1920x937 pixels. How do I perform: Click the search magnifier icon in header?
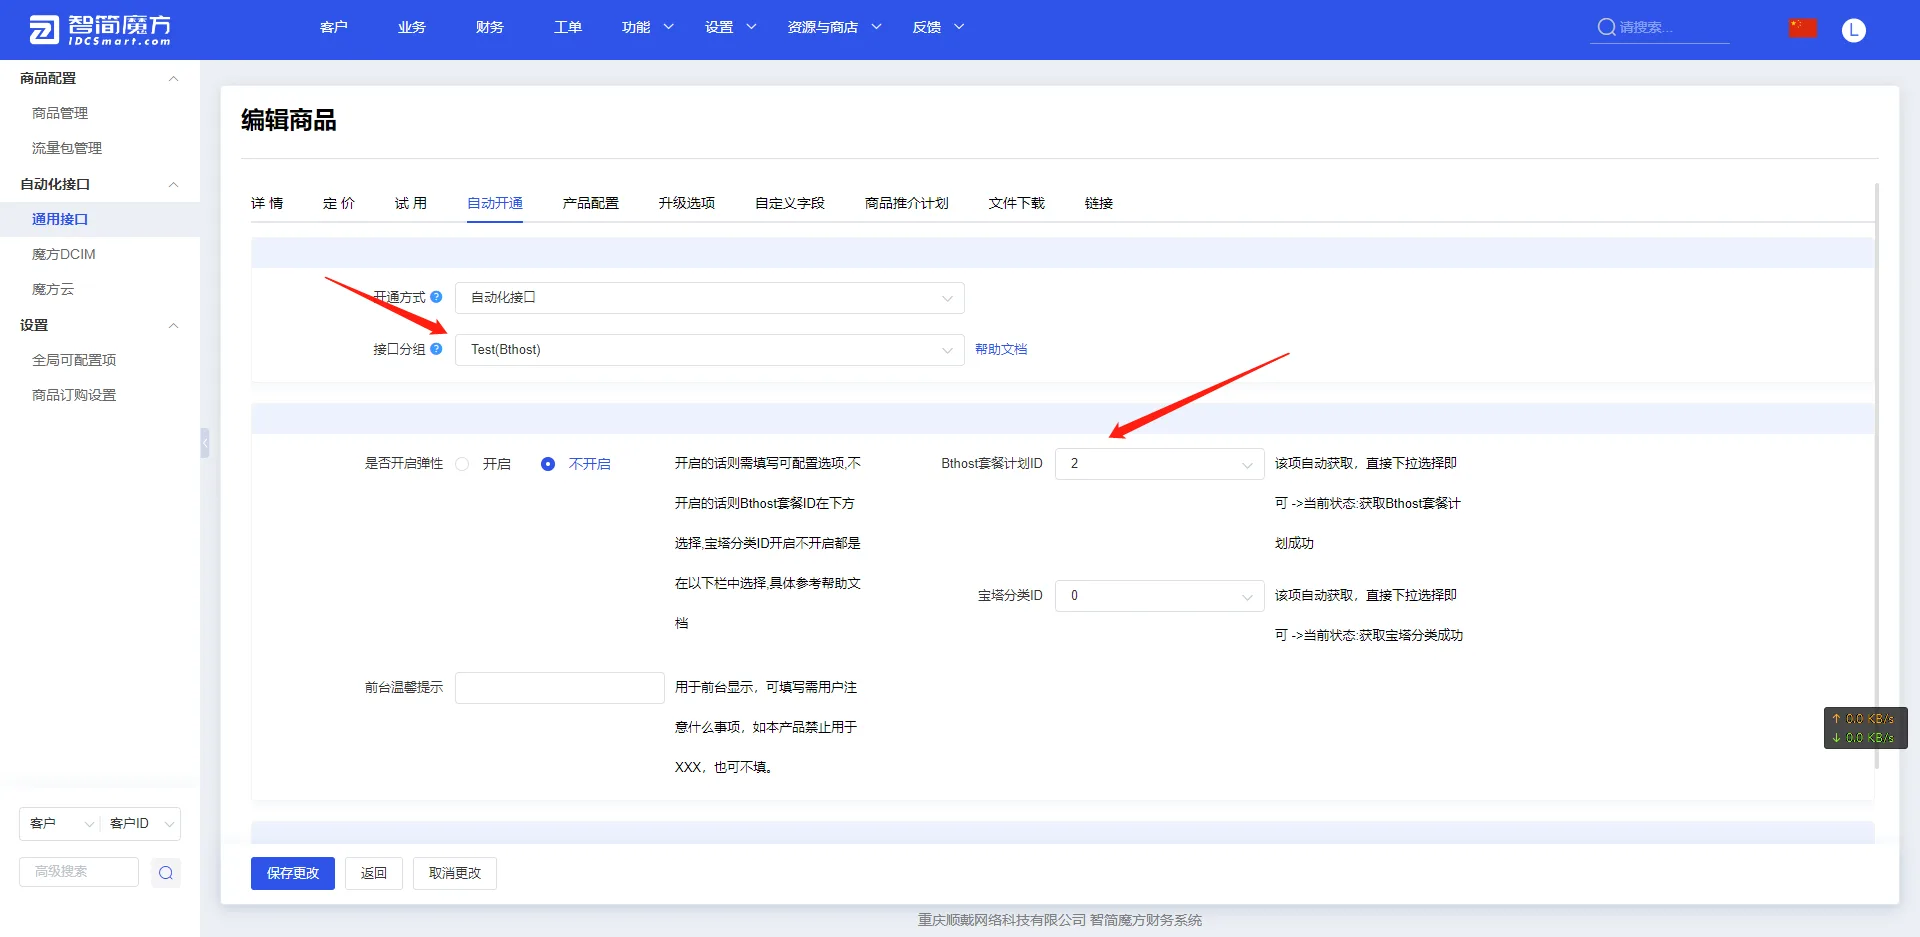pyautogui.click(x=1606, y=27)
